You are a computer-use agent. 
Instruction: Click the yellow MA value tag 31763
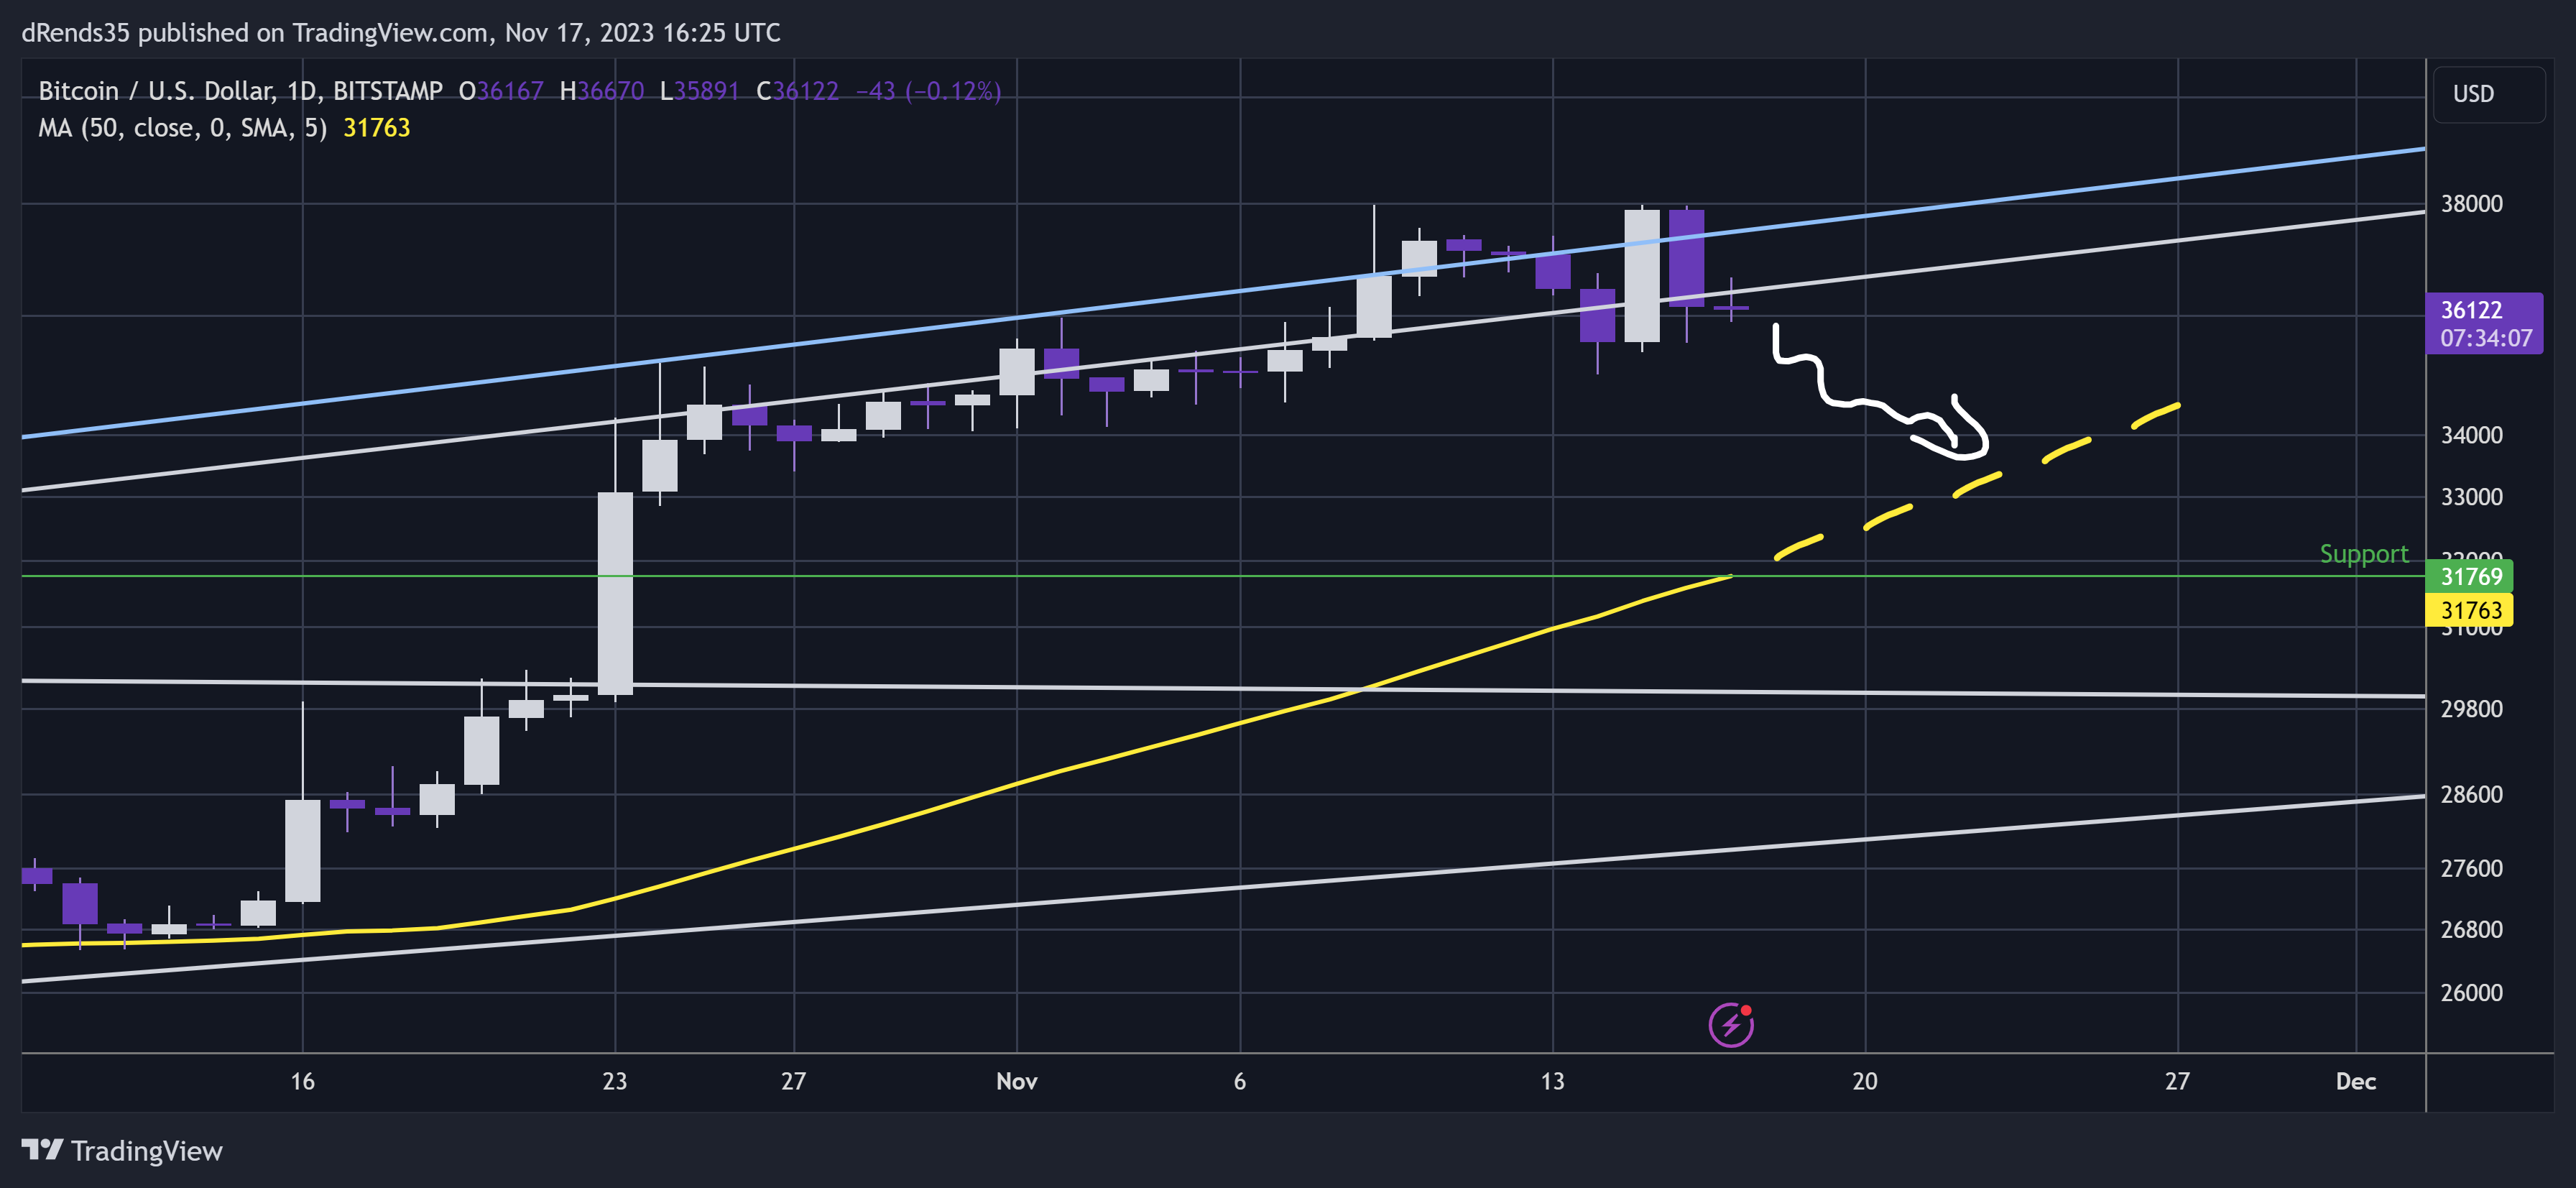click(x=2469, y=610)
